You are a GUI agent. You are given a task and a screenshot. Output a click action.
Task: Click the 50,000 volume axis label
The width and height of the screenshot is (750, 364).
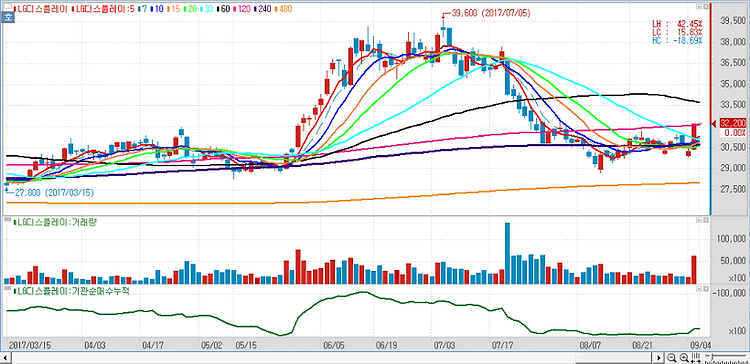[x=732, y=261]
